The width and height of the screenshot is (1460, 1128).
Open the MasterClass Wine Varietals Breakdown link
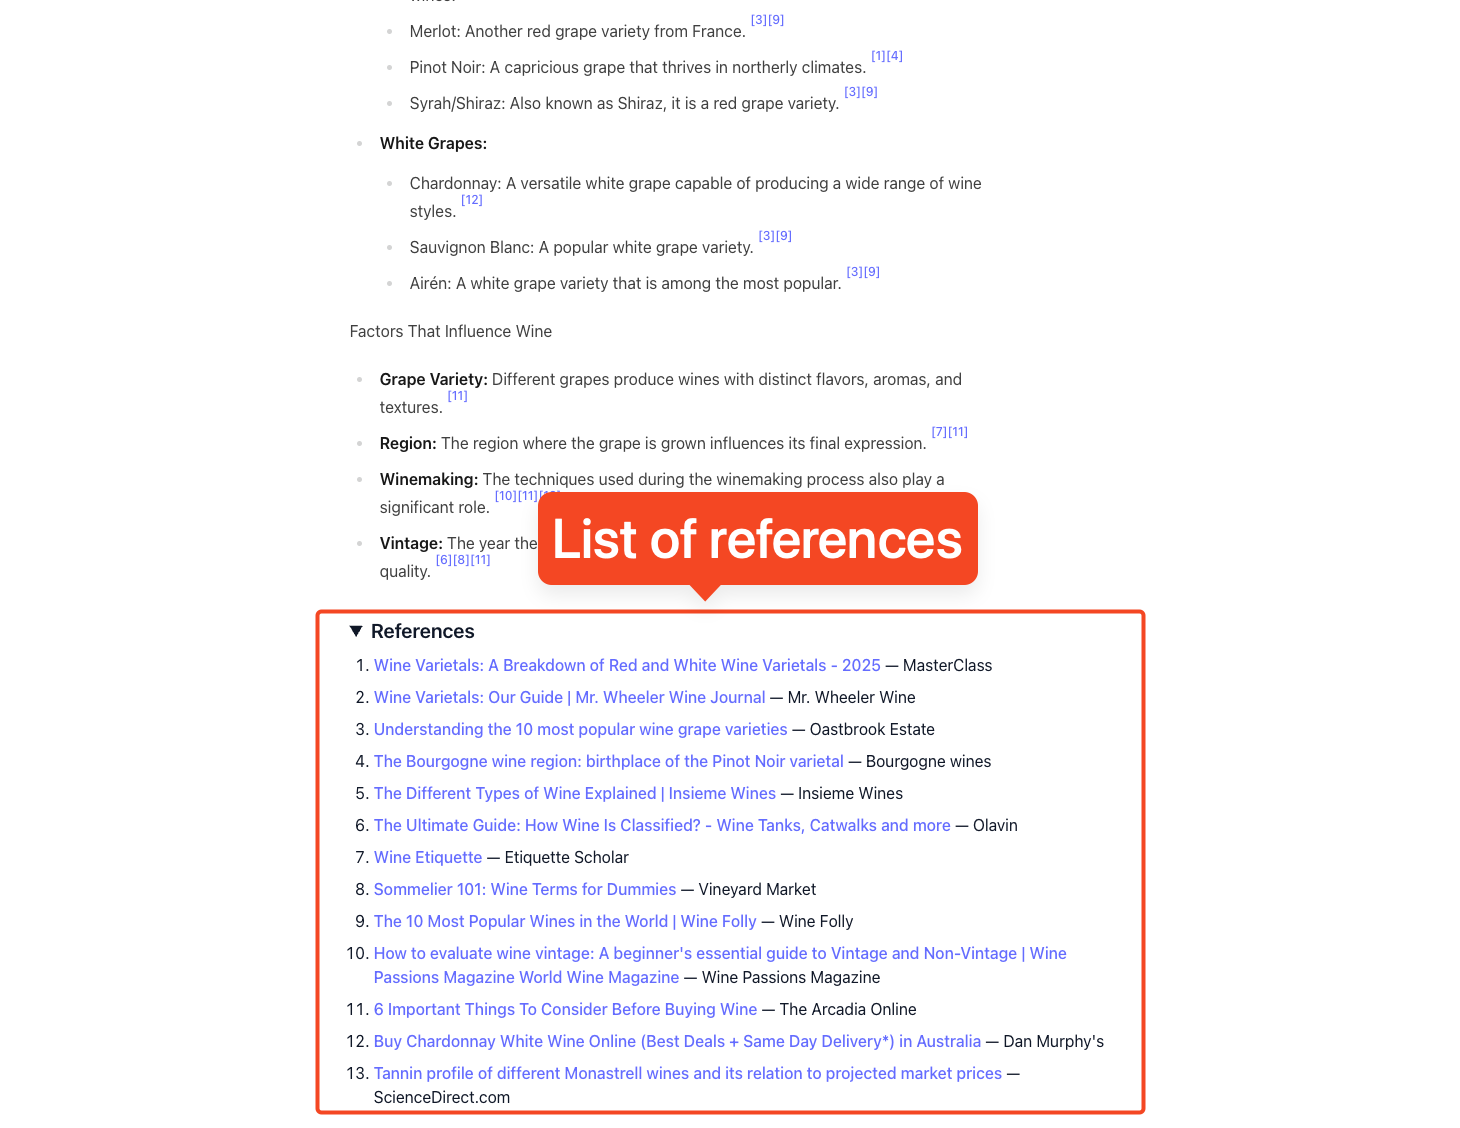(627, 665)
